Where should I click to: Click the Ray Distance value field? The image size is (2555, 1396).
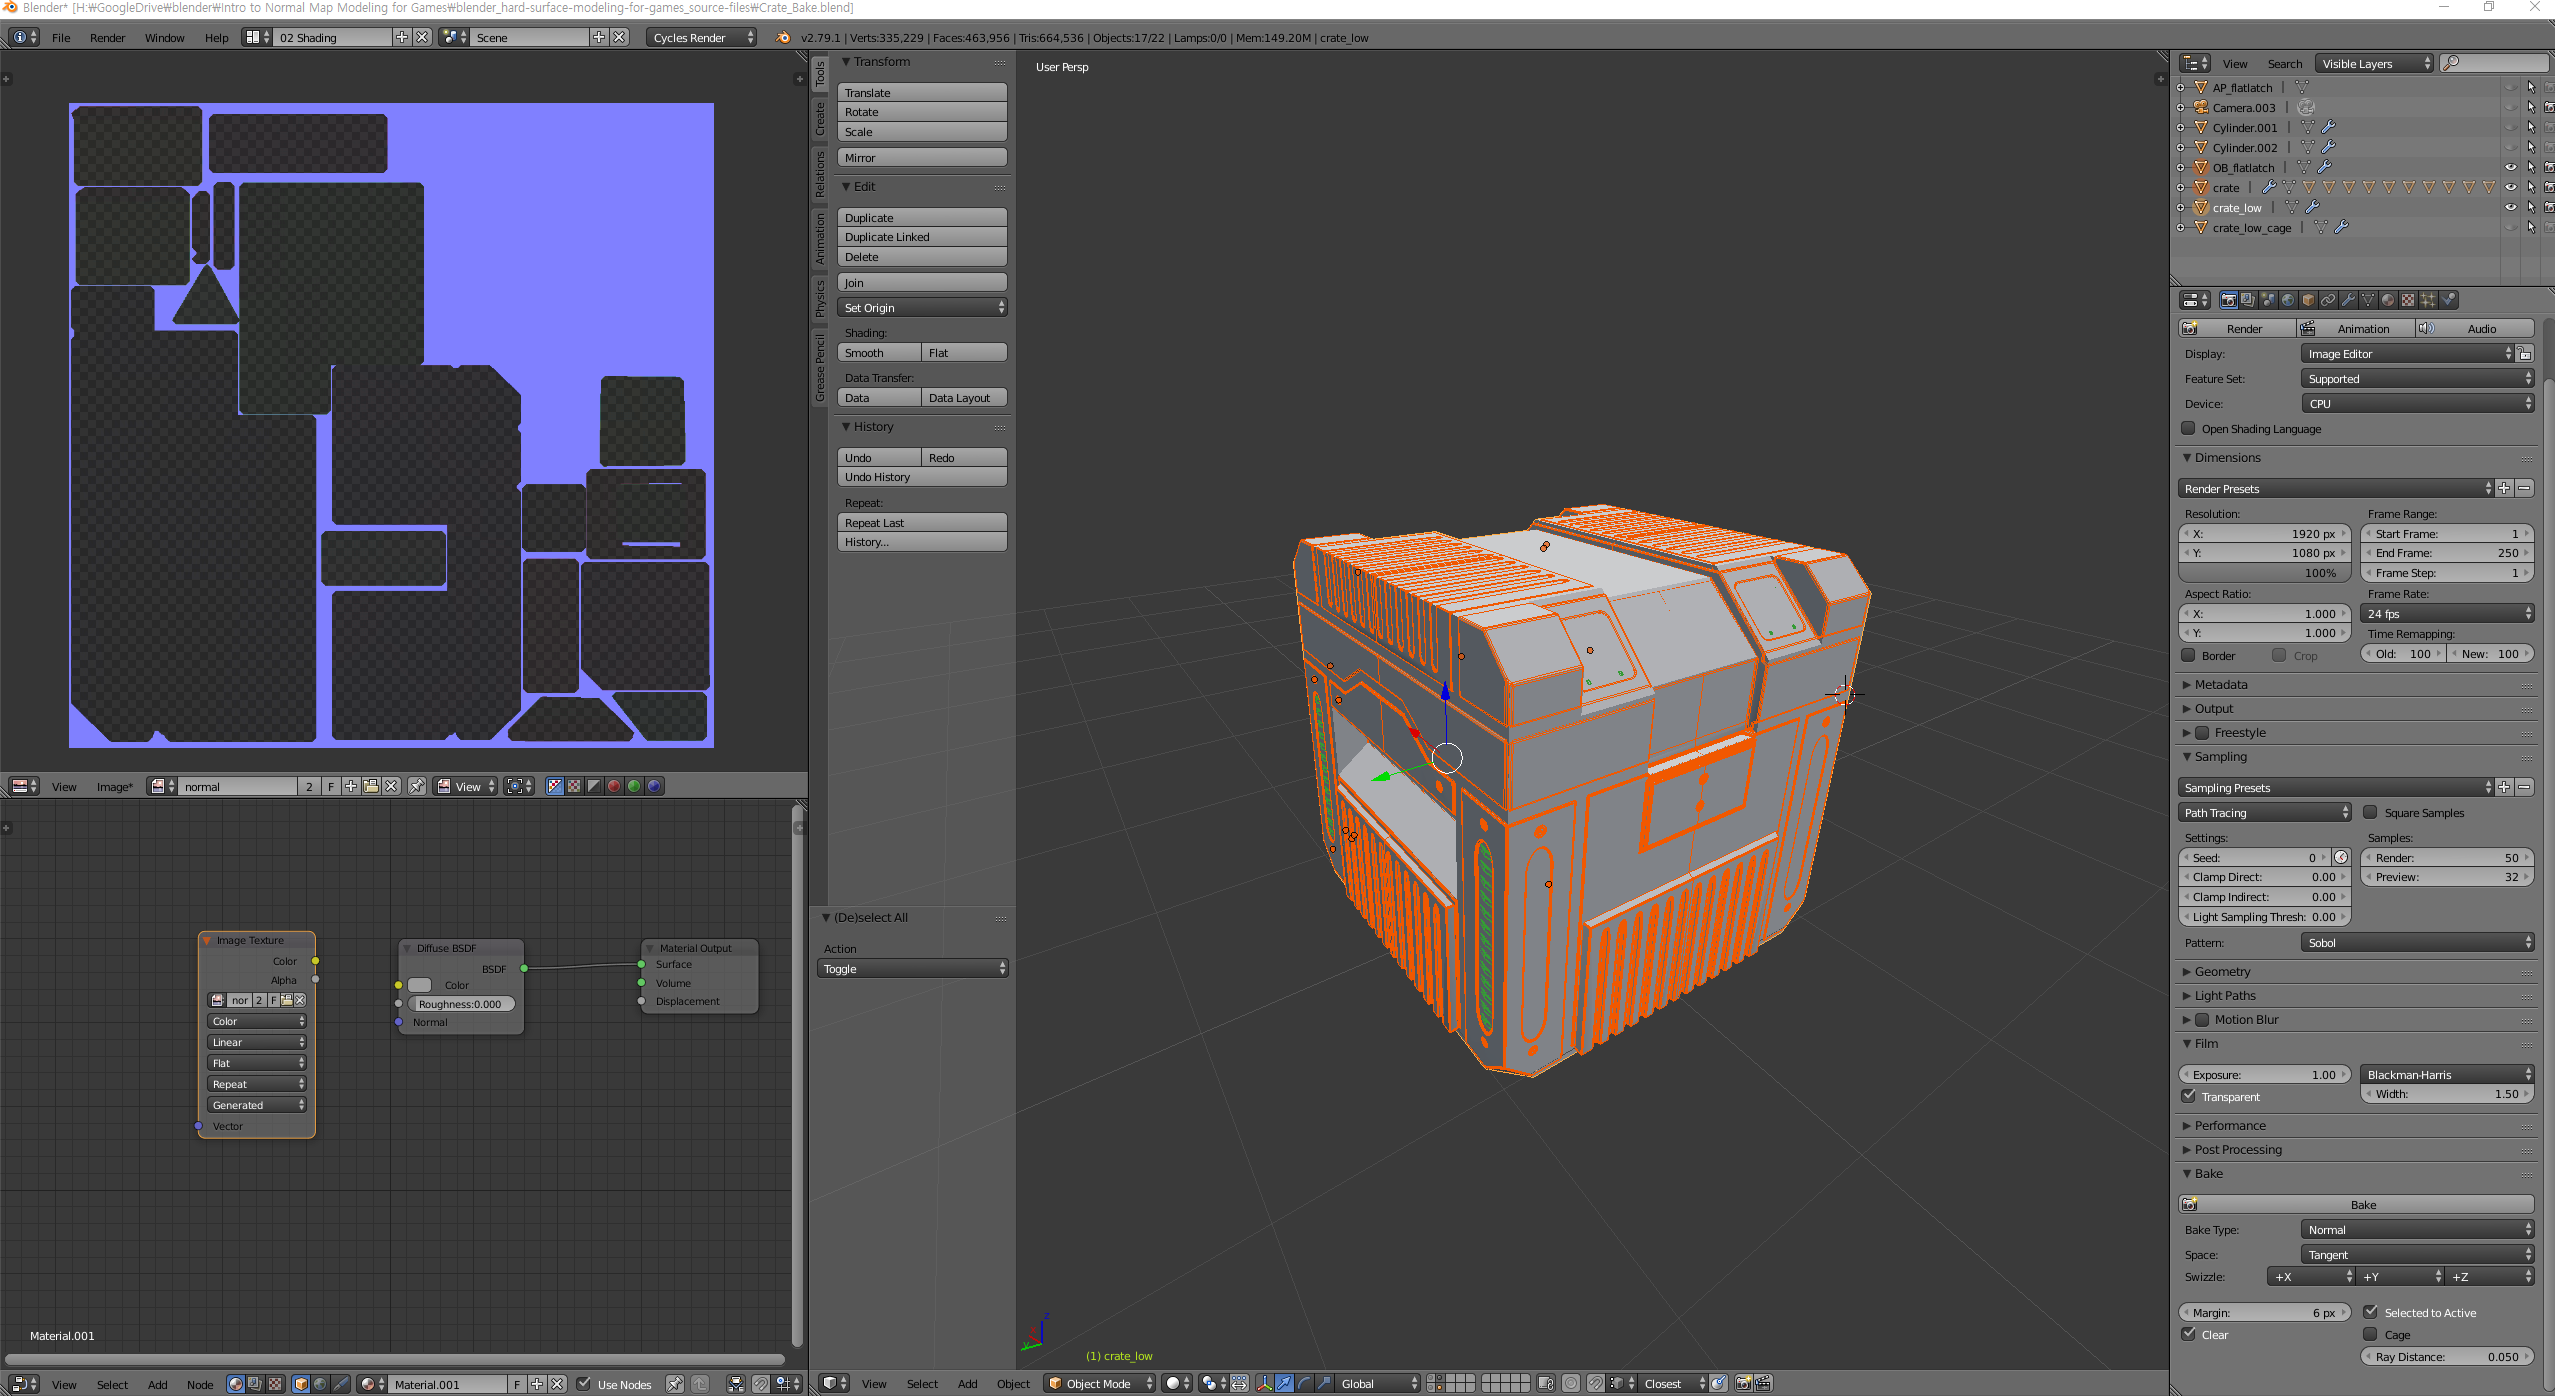tap(2447, 1357)
